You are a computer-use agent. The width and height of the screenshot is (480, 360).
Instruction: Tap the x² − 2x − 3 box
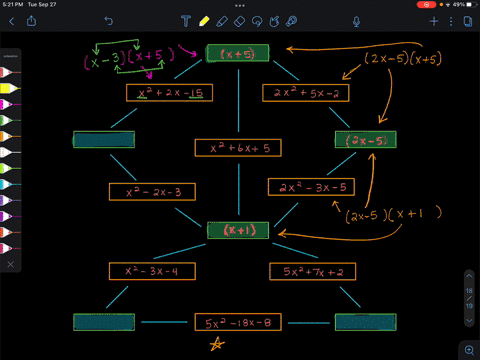(x=152, y=192)
